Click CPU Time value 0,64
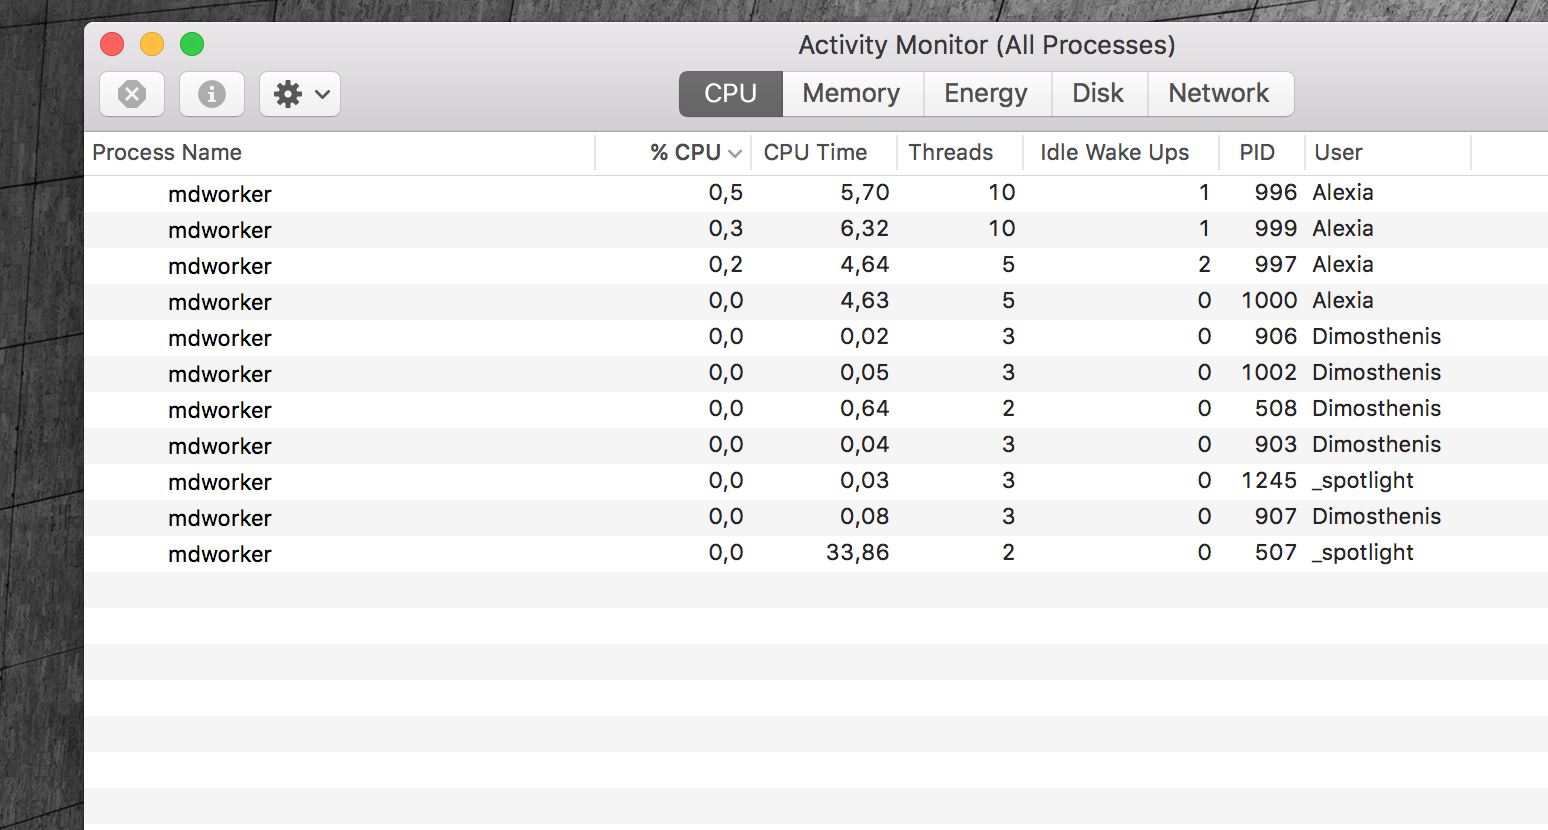The image size is (1548, 830). pyautogui.click(x=864, y=409)
